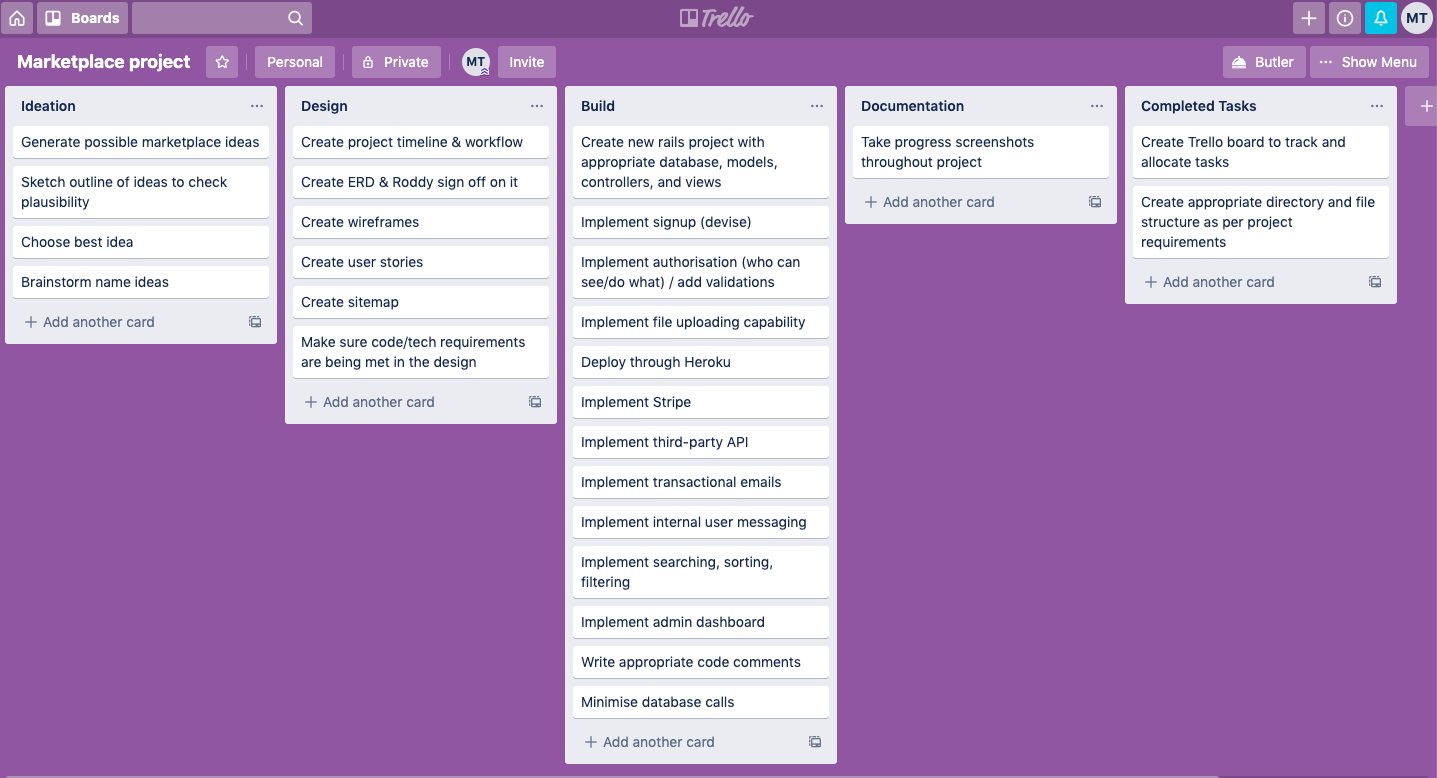1437x778 pixels.
Task: Click the Invite button
Action: point(527,62)
